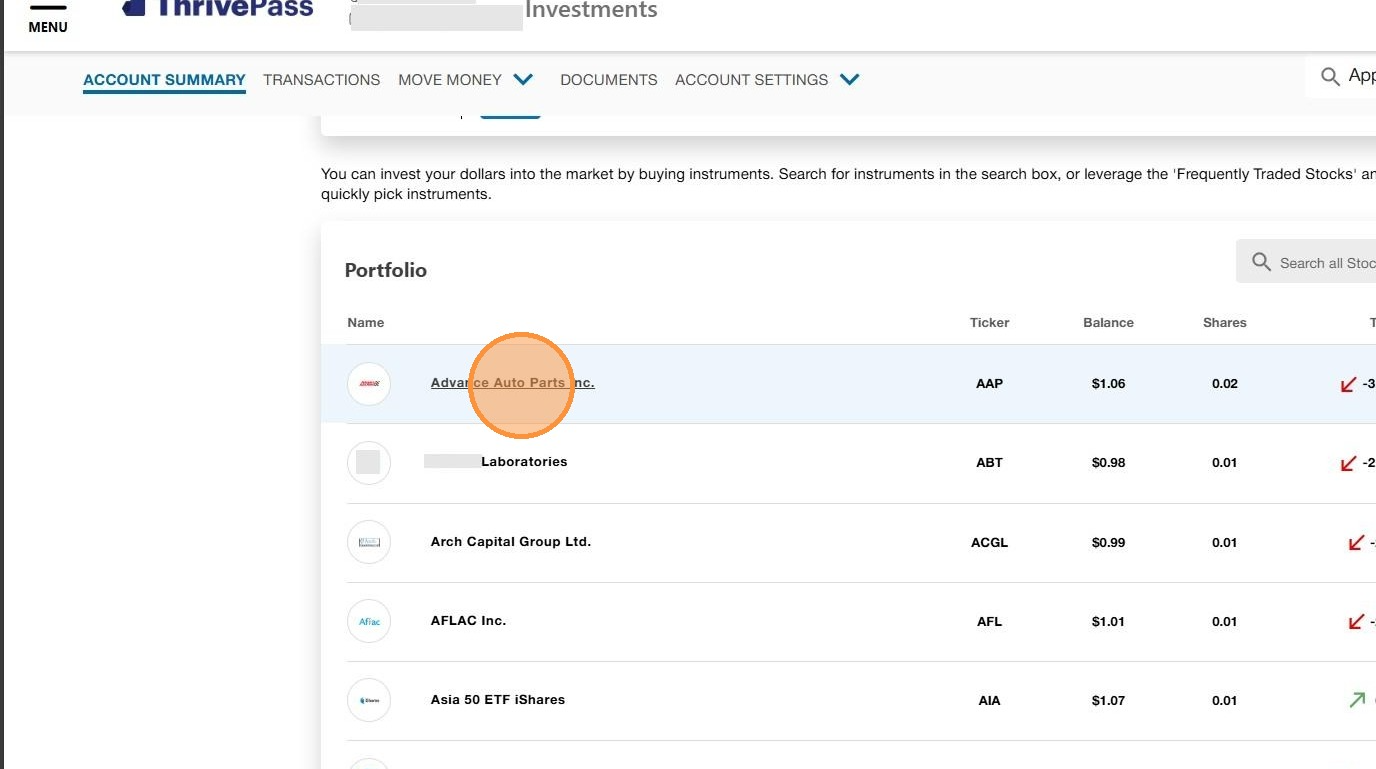Click the AFLAC logo icon
Image resolution: width=1376 pixels, height=769 pixels.
[369, 621]
